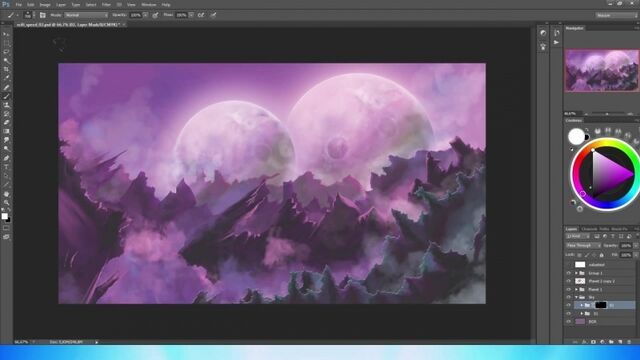The width and height of the screenshot is (640, 360).
Task: Open the tool preset picker arrow
Action: [17, 15]
